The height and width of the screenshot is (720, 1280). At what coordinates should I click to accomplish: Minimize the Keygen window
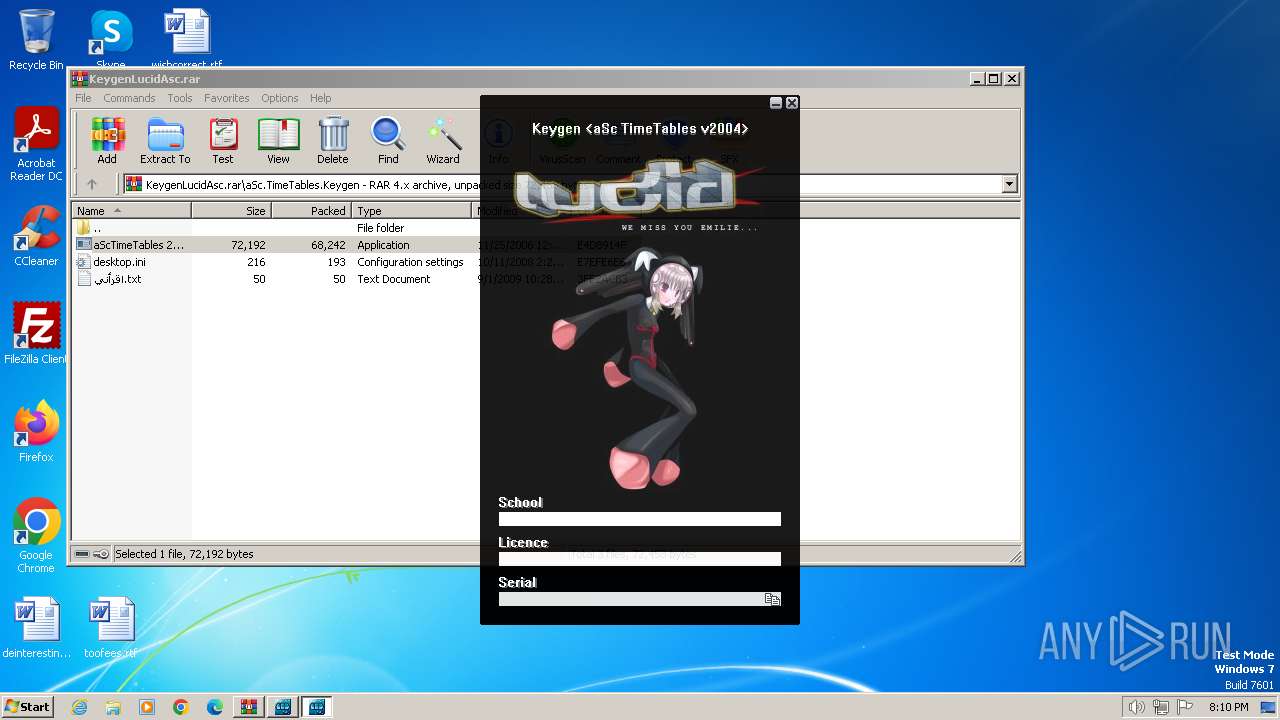tap(776, 103)
